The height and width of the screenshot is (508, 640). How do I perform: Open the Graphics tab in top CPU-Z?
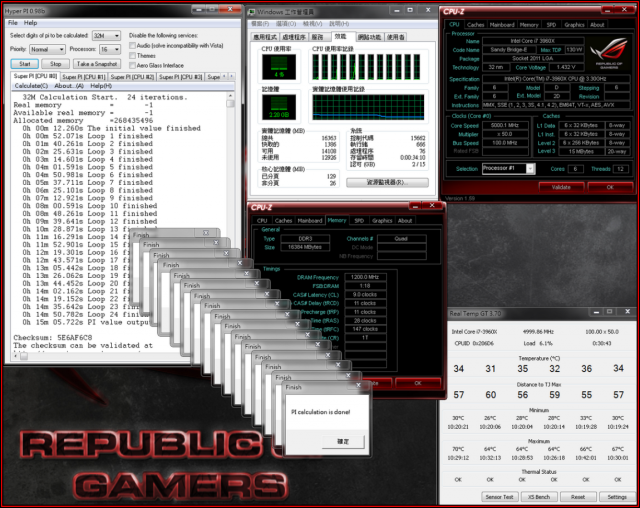pos(575,25)
